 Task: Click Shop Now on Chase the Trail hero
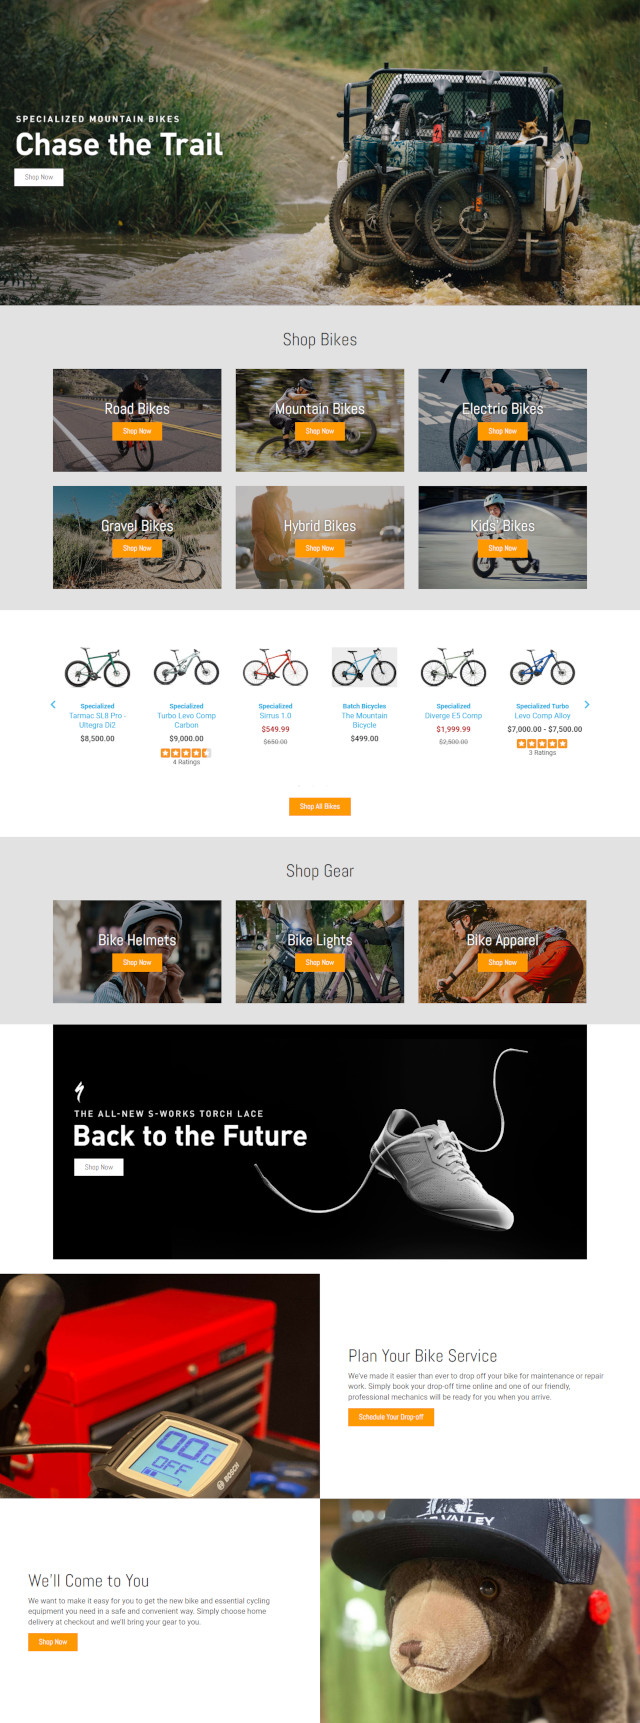[x=39, y=177]
